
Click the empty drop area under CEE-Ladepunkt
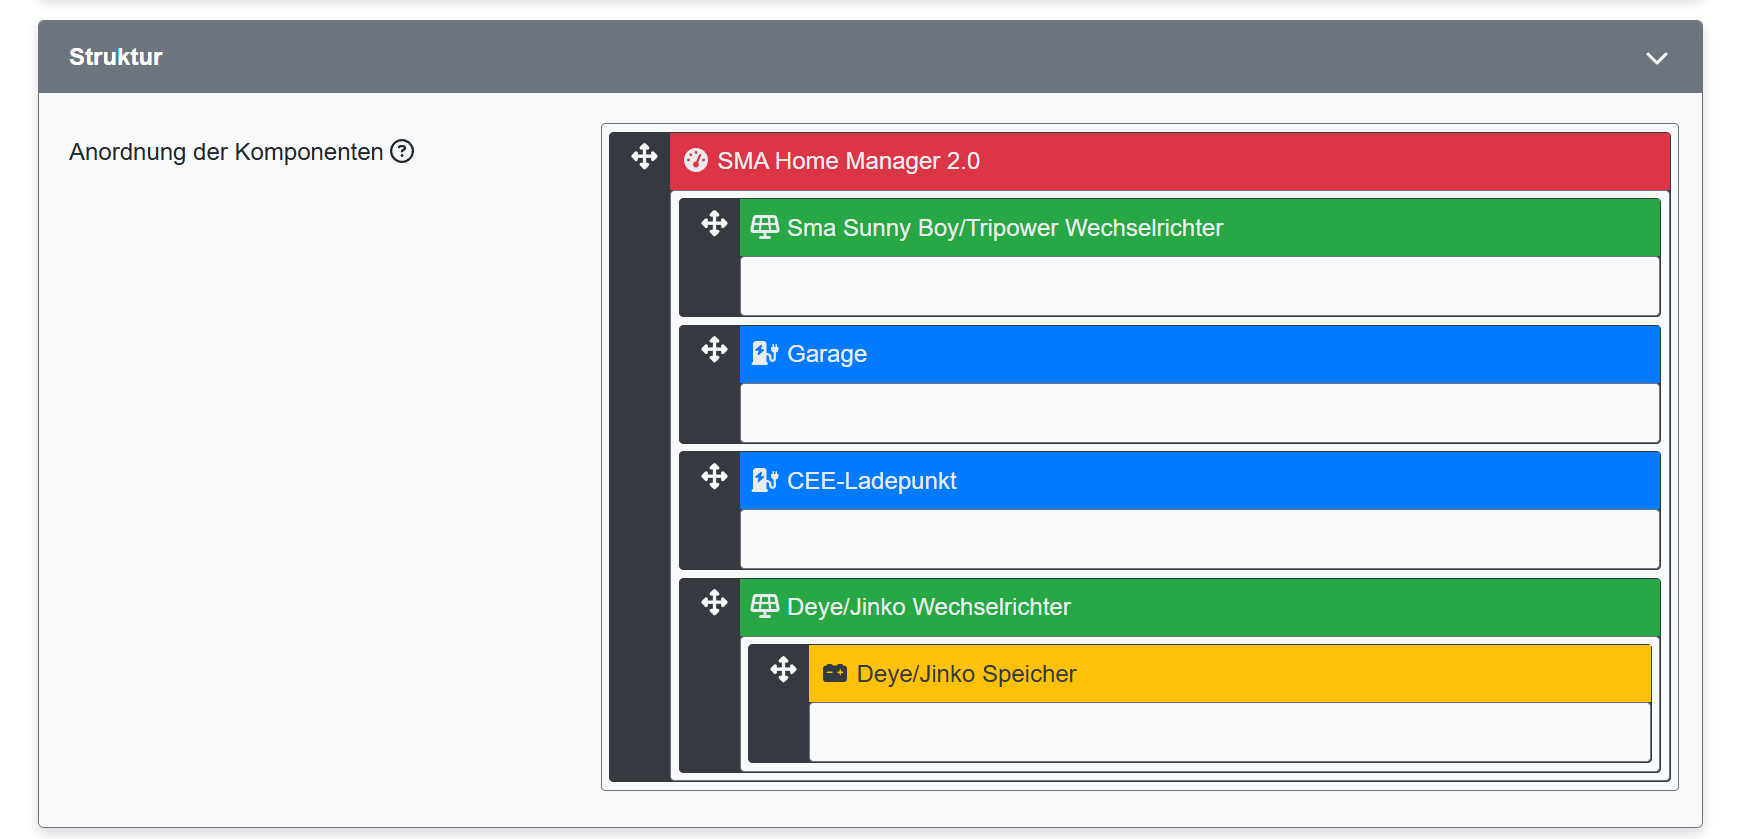[1200, 539]
